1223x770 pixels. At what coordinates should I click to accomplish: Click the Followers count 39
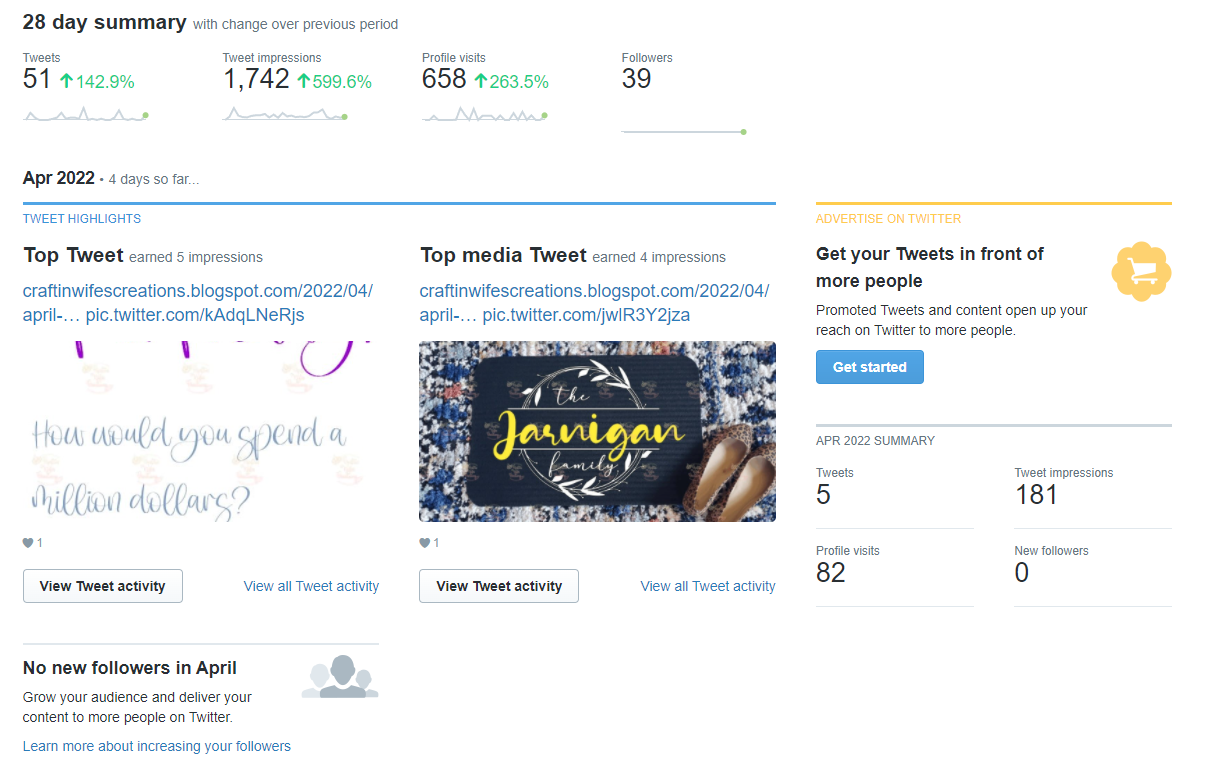point(636,80)
